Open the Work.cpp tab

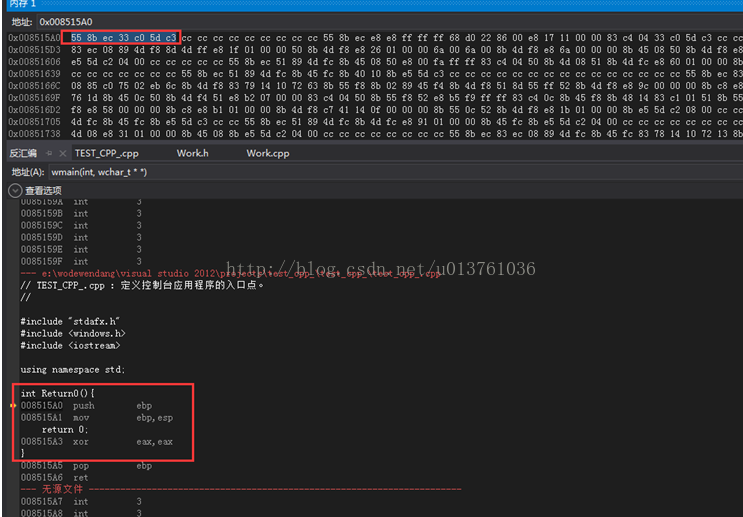click(x=268, y=154)
